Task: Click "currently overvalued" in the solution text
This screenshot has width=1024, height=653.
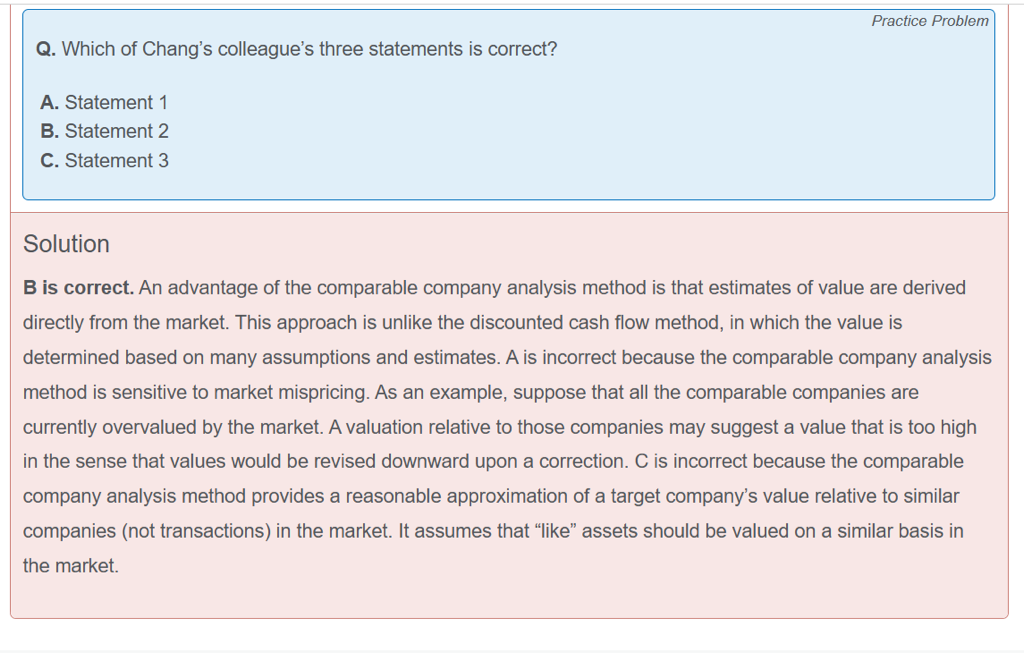Action: (x=111, y=427)
